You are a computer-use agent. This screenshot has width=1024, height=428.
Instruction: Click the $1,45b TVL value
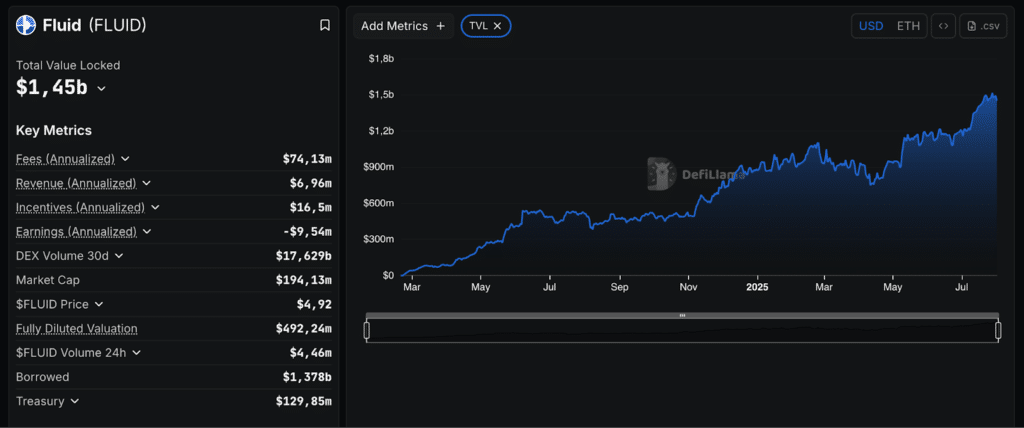click(x=52, y=87)
